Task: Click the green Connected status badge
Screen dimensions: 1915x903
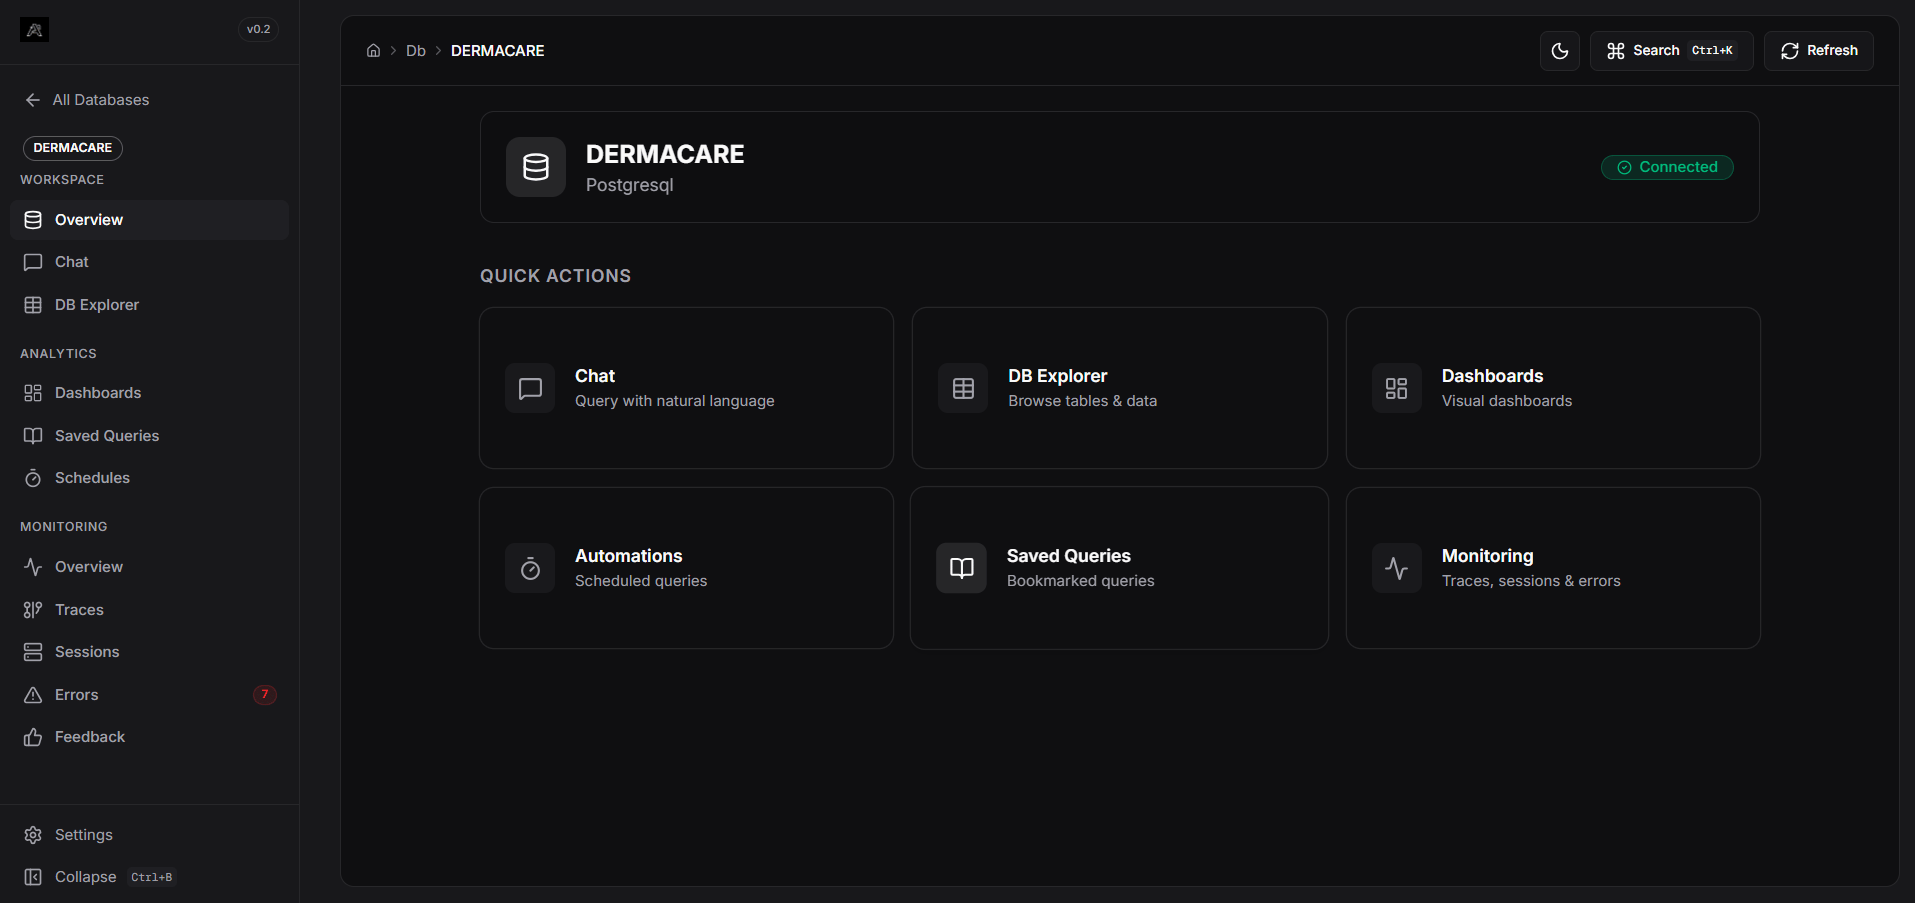Action: 1667,167
